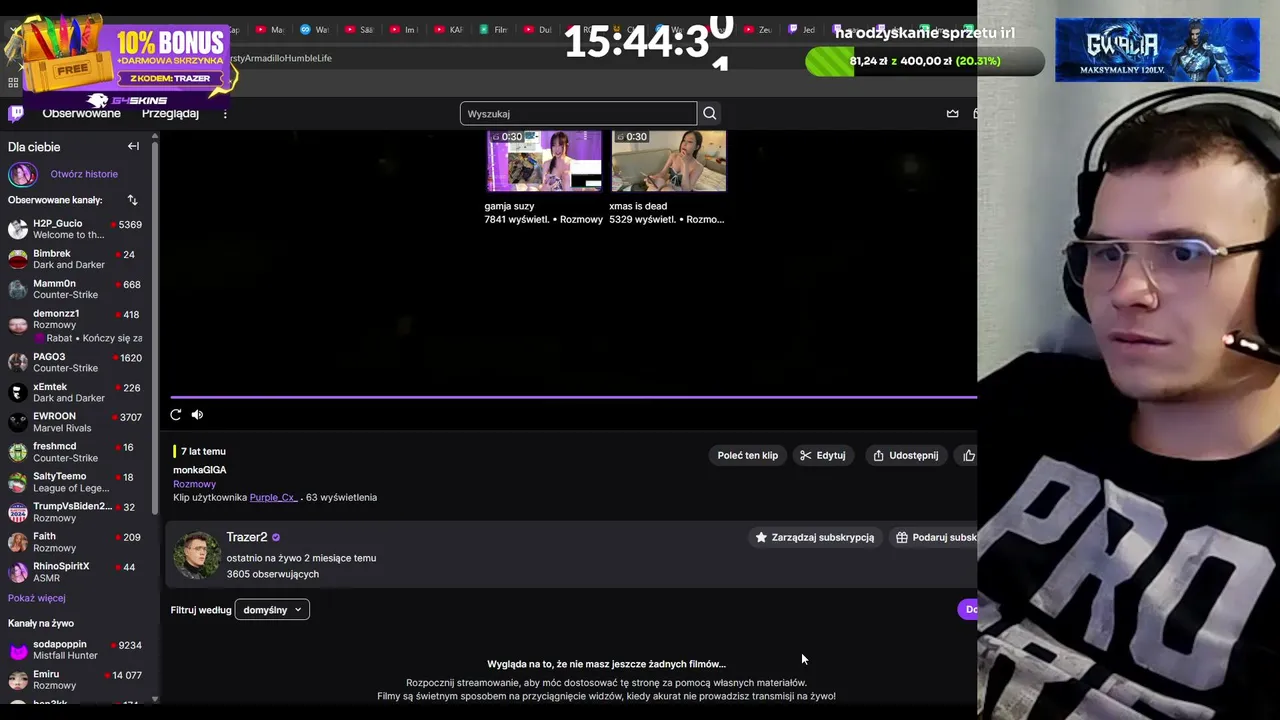Screen dimensions: 1280x720
Task: Go to the Przeglądaj tab
Action: (x=170, y=113)
